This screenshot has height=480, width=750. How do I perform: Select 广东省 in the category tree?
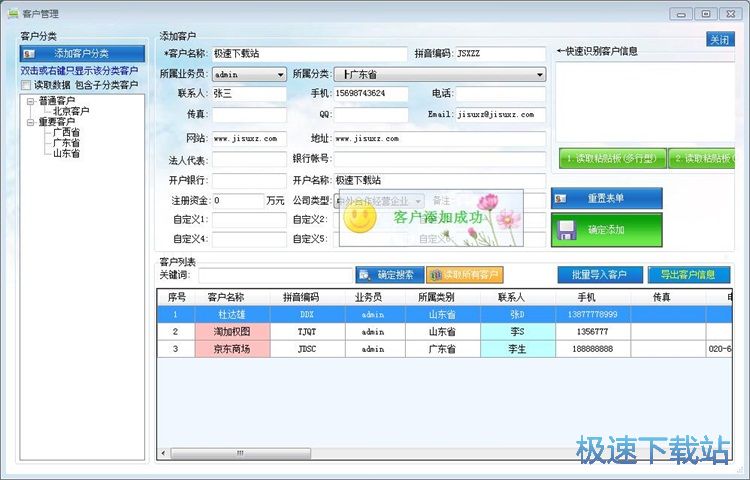(x=66, y=142)
